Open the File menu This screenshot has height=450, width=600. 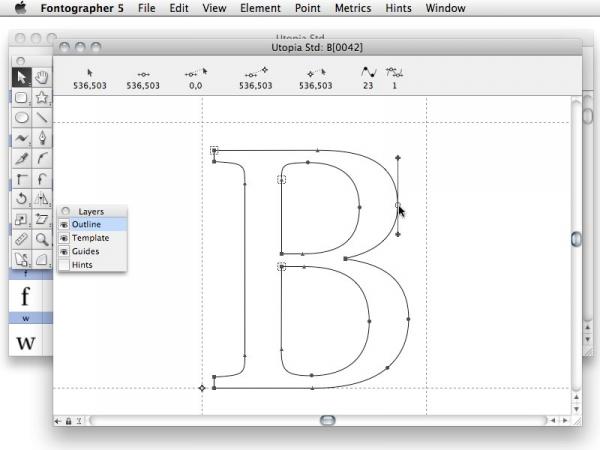[147, 8]
